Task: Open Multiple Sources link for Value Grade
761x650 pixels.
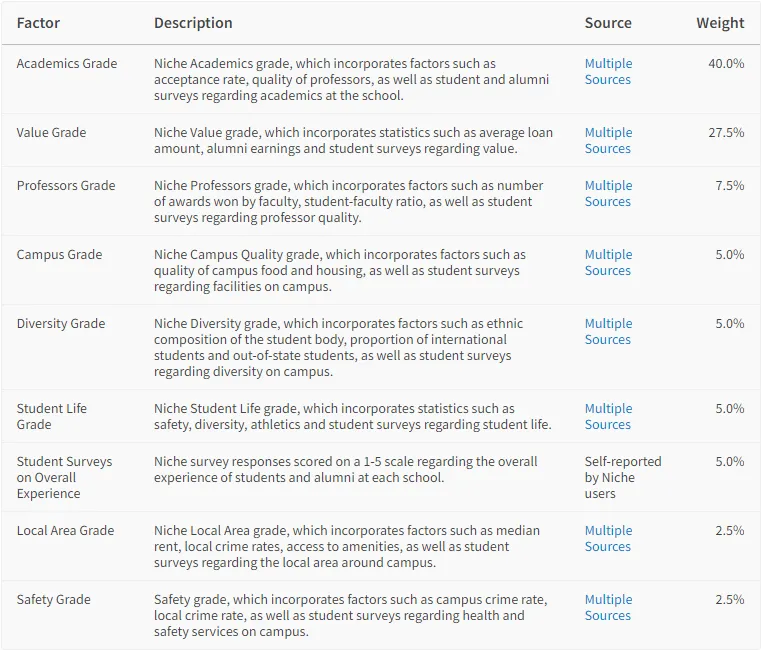Action: coord(608,140)
